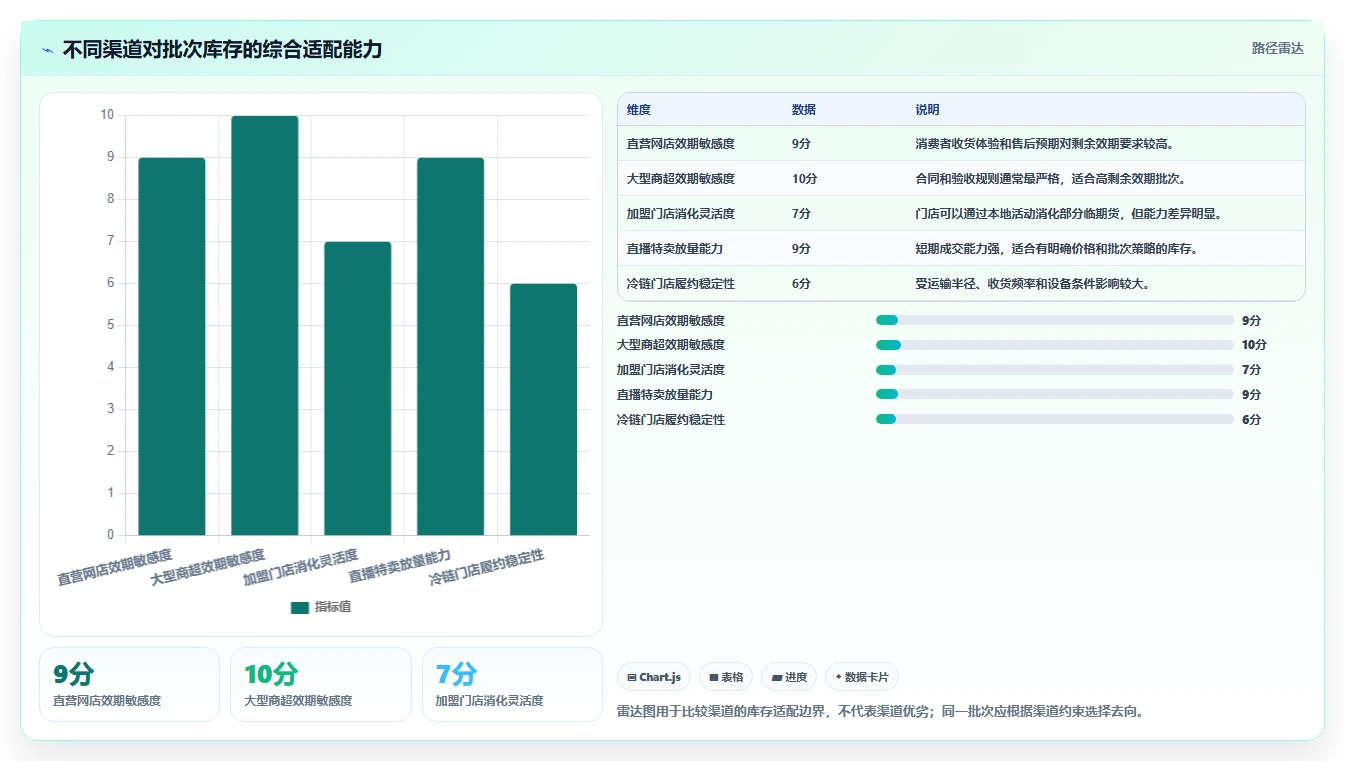
Task: Click the 7分 value beside the progress bar
Action: click(x=1251, y=369)
